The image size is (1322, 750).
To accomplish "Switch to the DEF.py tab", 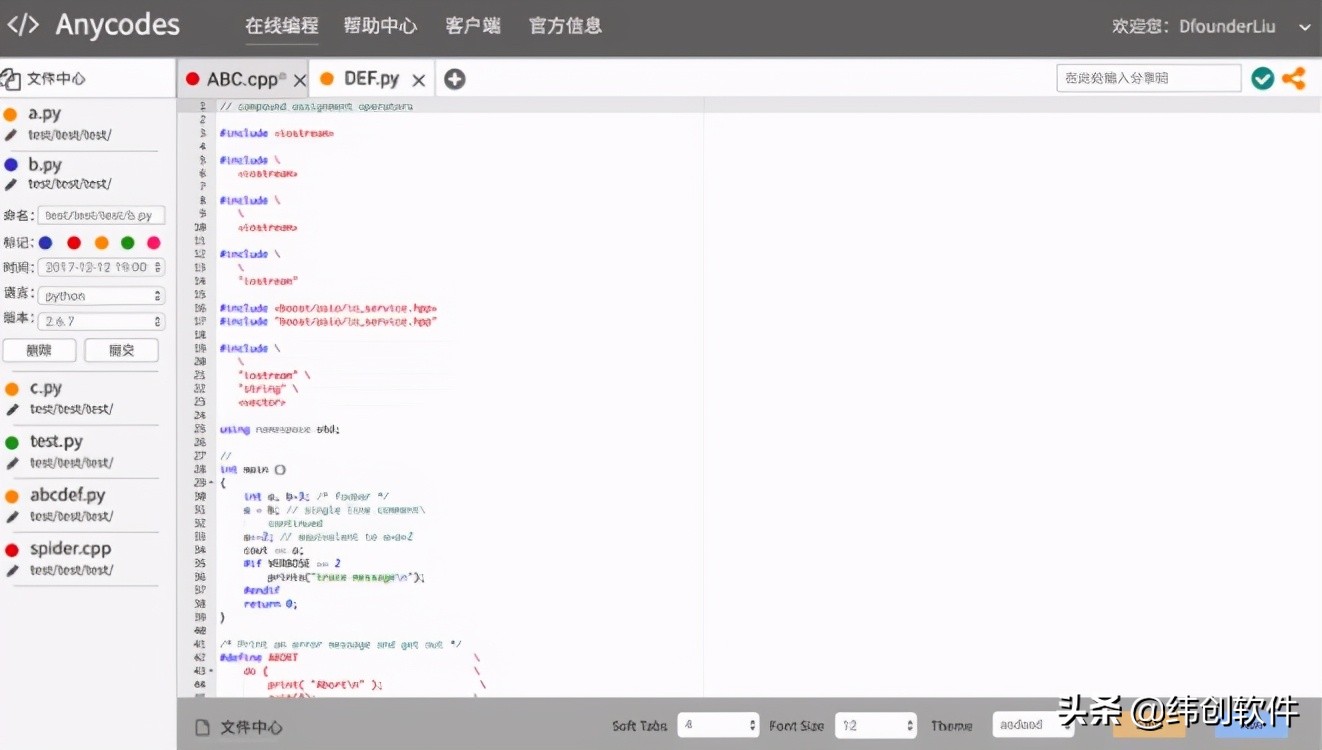I will (x=371, y=79).
